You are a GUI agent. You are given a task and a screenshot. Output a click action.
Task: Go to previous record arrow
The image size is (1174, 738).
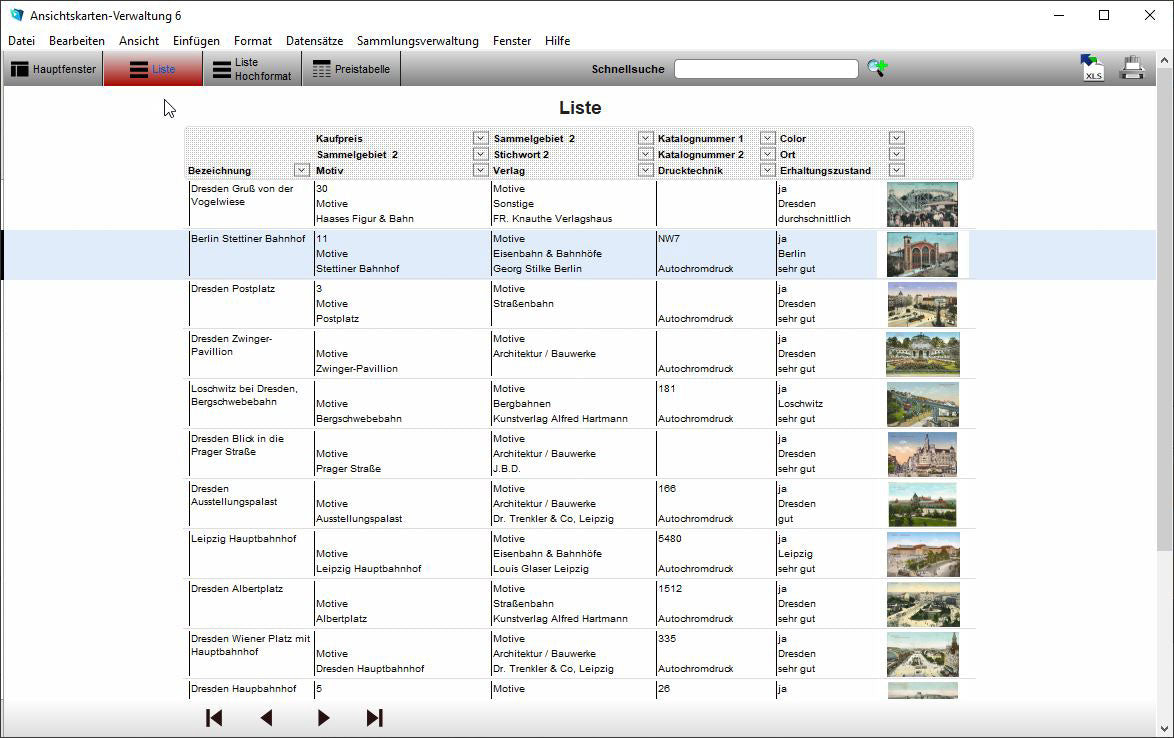(x=266, y=717)
